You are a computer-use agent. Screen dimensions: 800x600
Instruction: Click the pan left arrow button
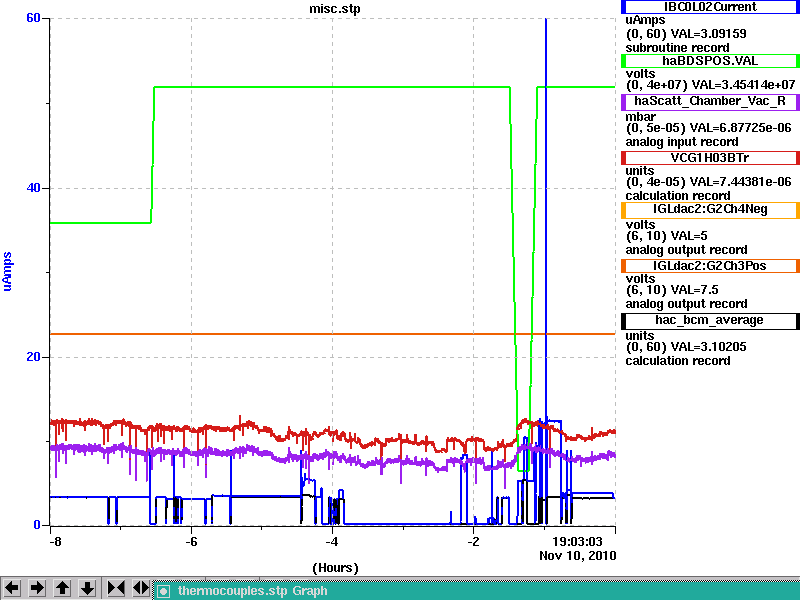[x=12, y=588]
